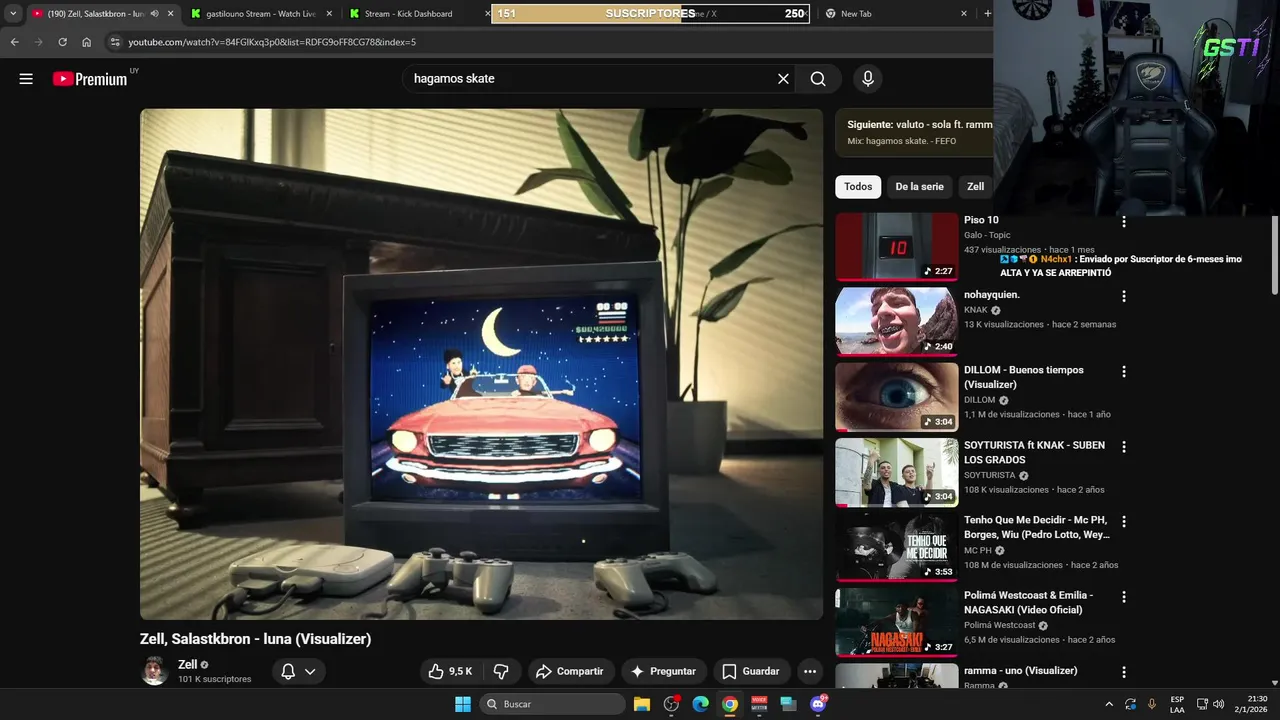Viewport: 1280px width, 720px height.
Task: Open clock and date in taskbar
Action: pyautogui.click(x=1250, y=704)
